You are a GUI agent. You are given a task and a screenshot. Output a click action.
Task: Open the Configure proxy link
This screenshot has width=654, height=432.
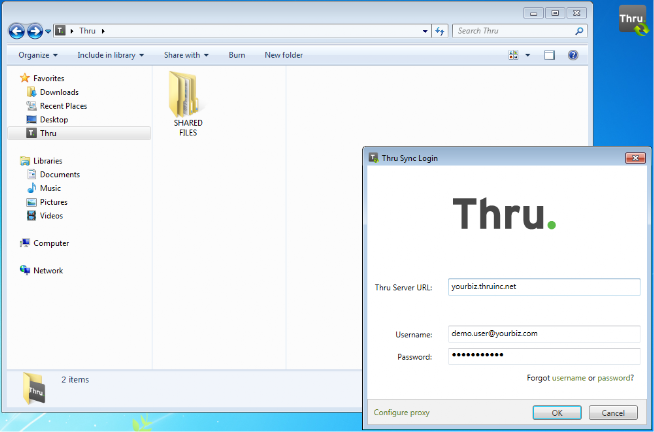(401, 412)
